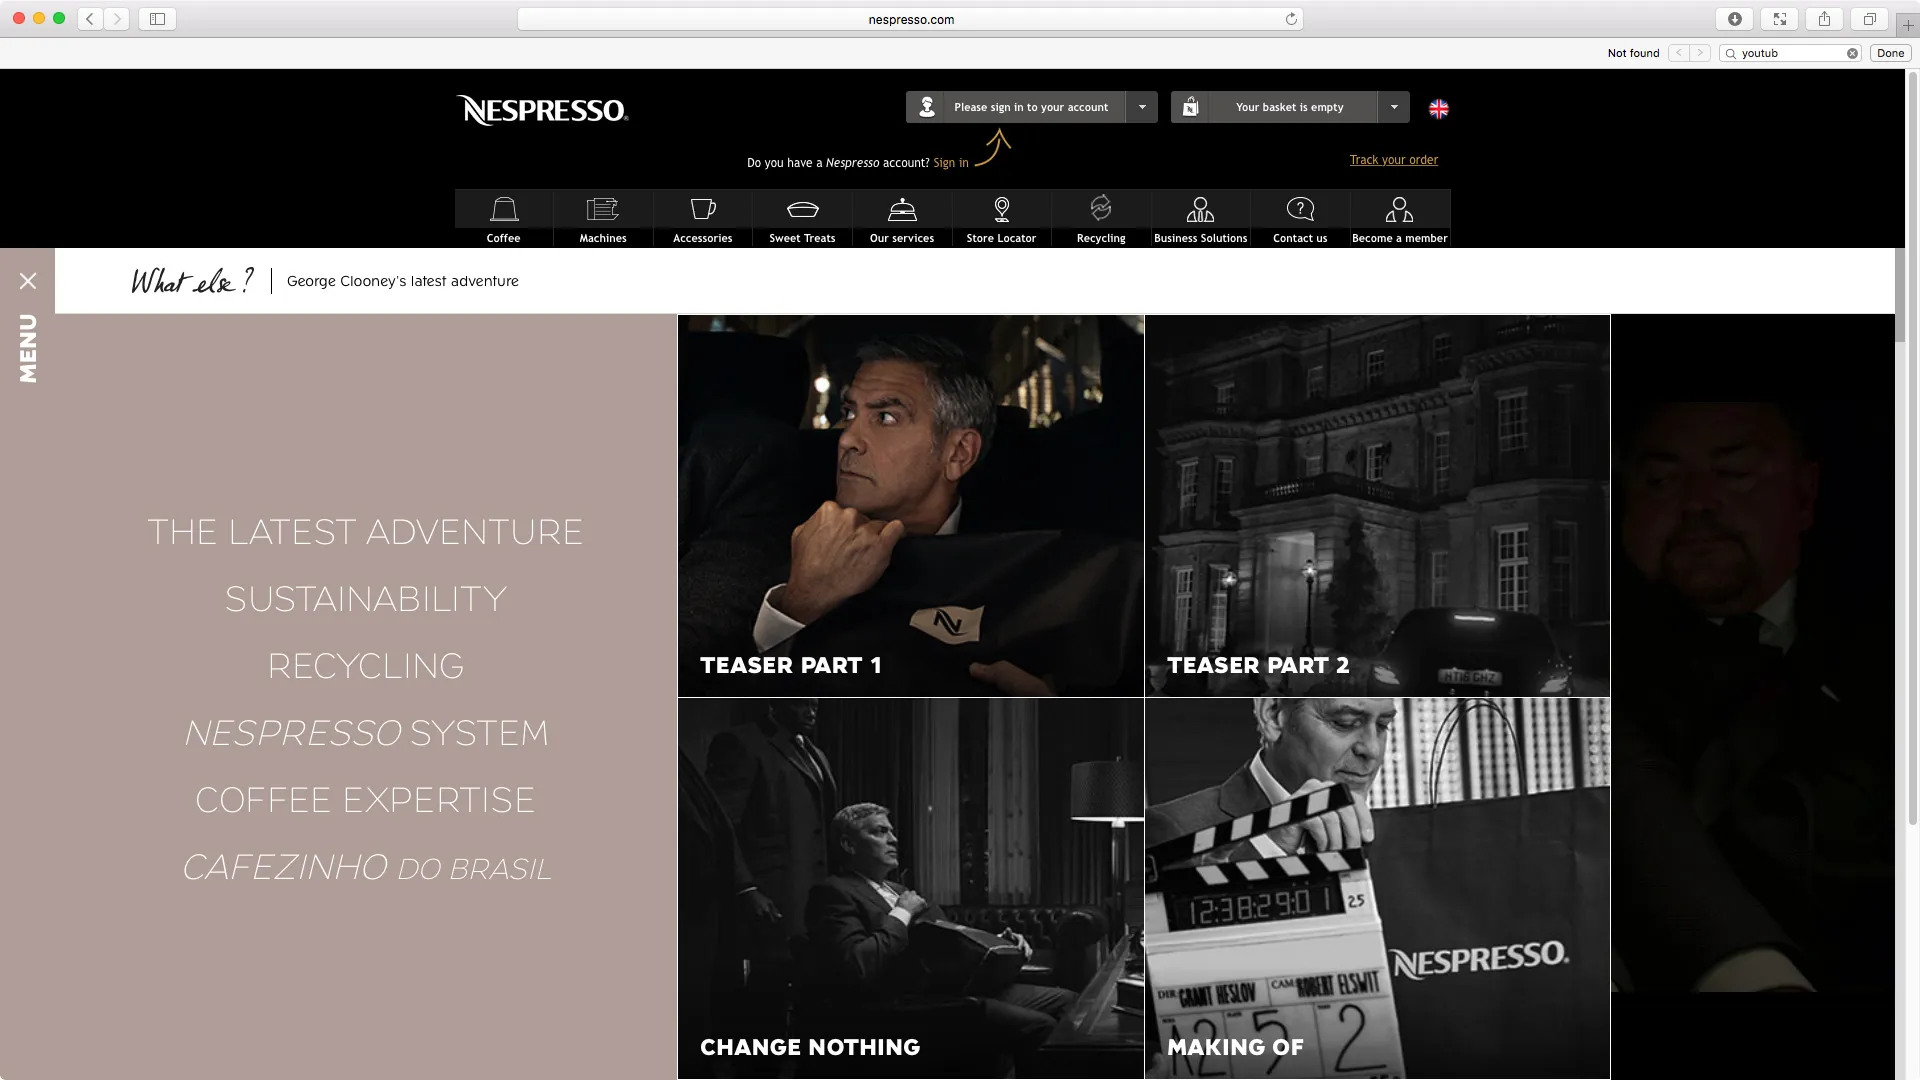Open a new Safari tab

pyautogui.click(x=1907, y=25)
